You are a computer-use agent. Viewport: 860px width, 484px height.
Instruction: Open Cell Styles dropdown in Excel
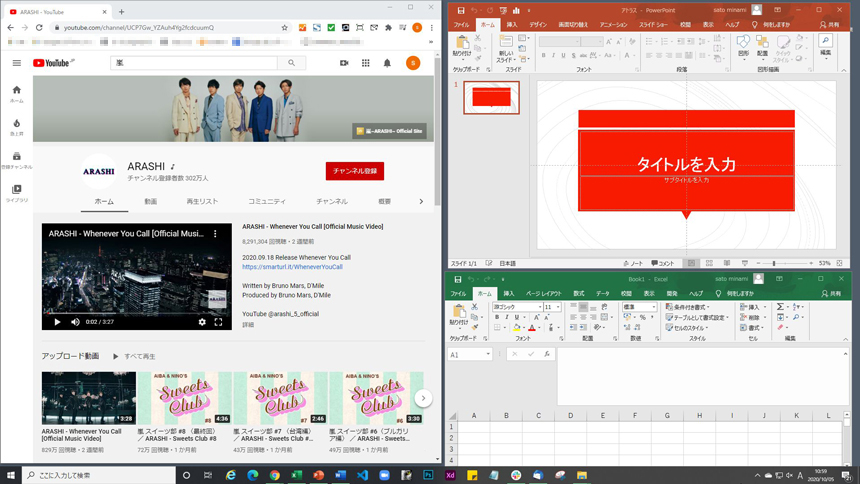coord(687,328)
